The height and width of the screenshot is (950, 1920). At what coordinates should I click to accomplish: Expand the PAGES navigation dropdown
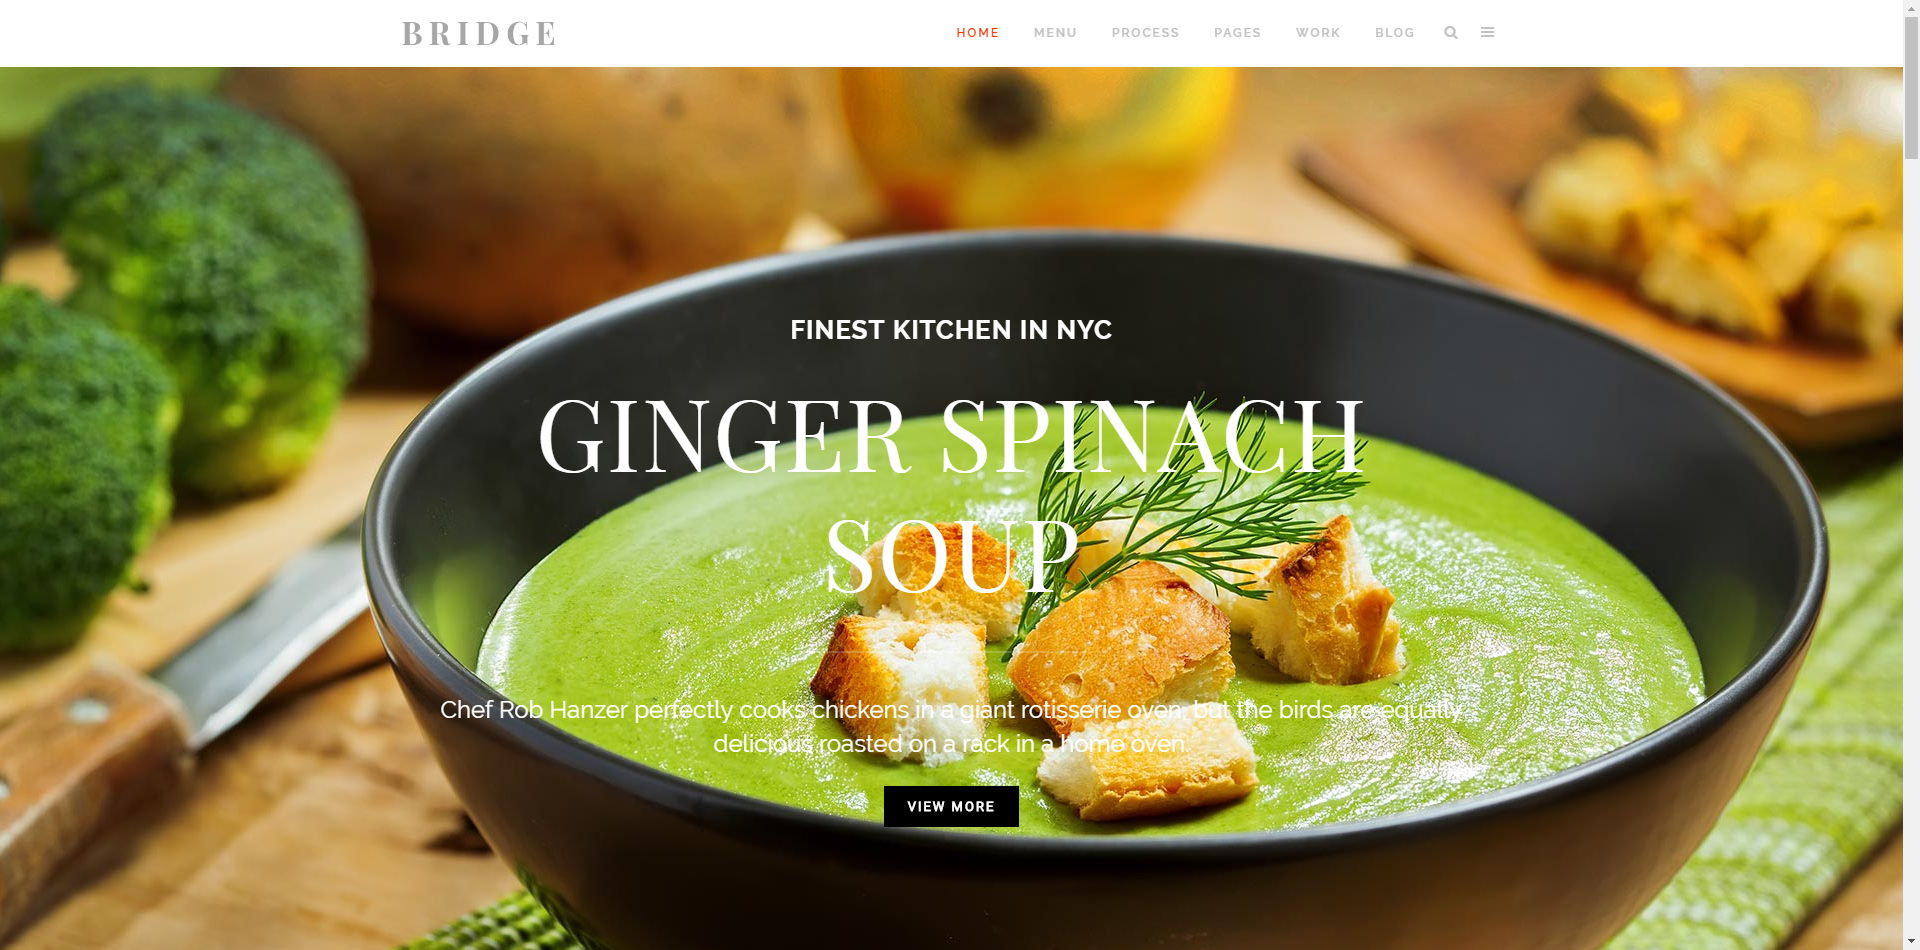coord(1237,33)
